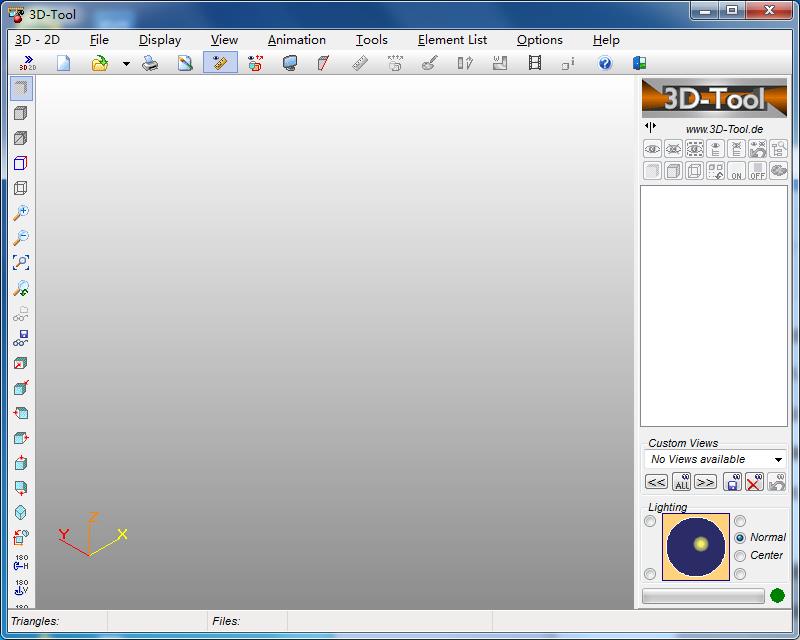
Task: Click the empty element list box
Action: (714, 306)
